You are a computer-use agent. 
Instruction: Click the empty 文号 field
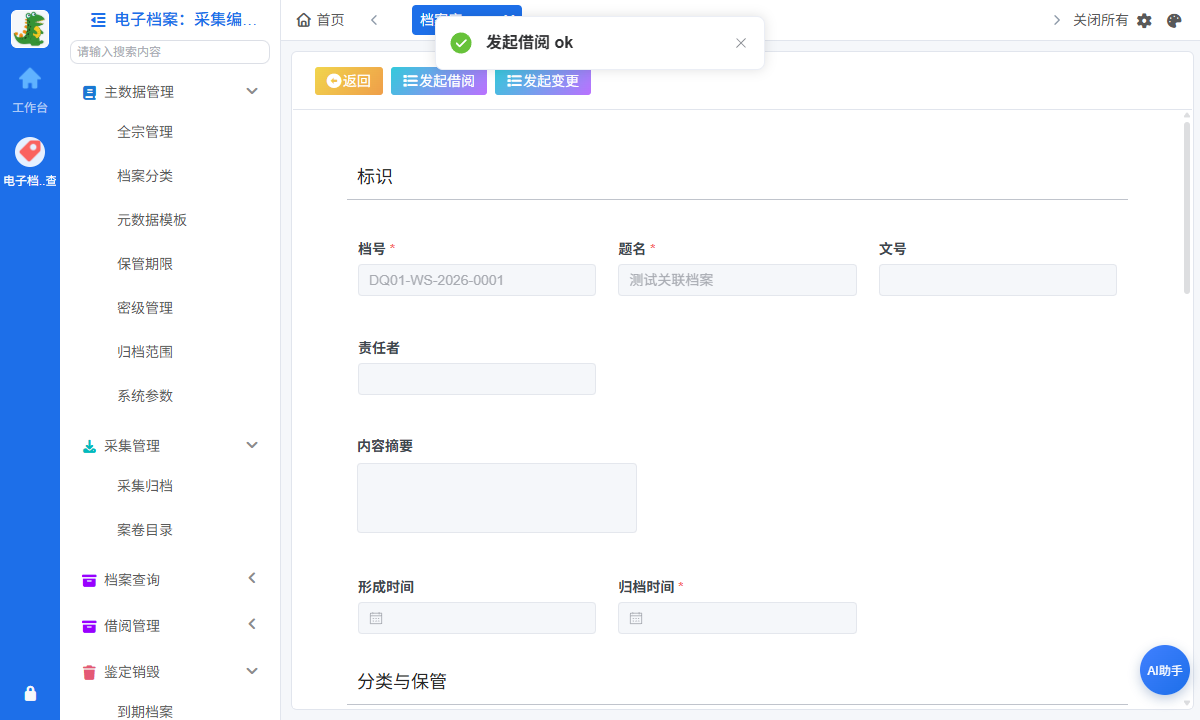point(998,280)
